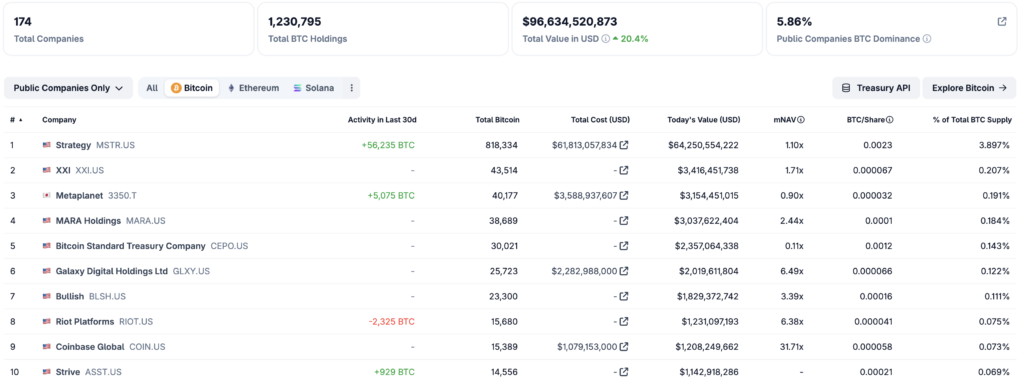
Task: Click the Metaplanet Japan flag icon
Action: click(x=46, y=195)
